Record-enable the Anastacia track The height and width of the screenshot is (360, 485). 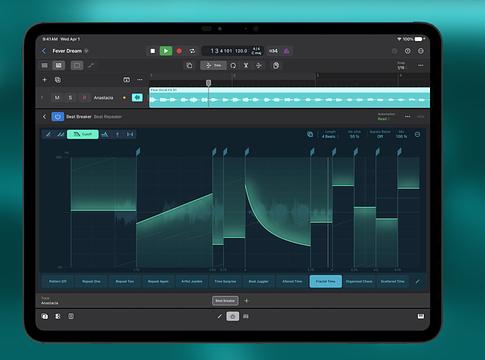pyautogui.click(x=84, y=98)
